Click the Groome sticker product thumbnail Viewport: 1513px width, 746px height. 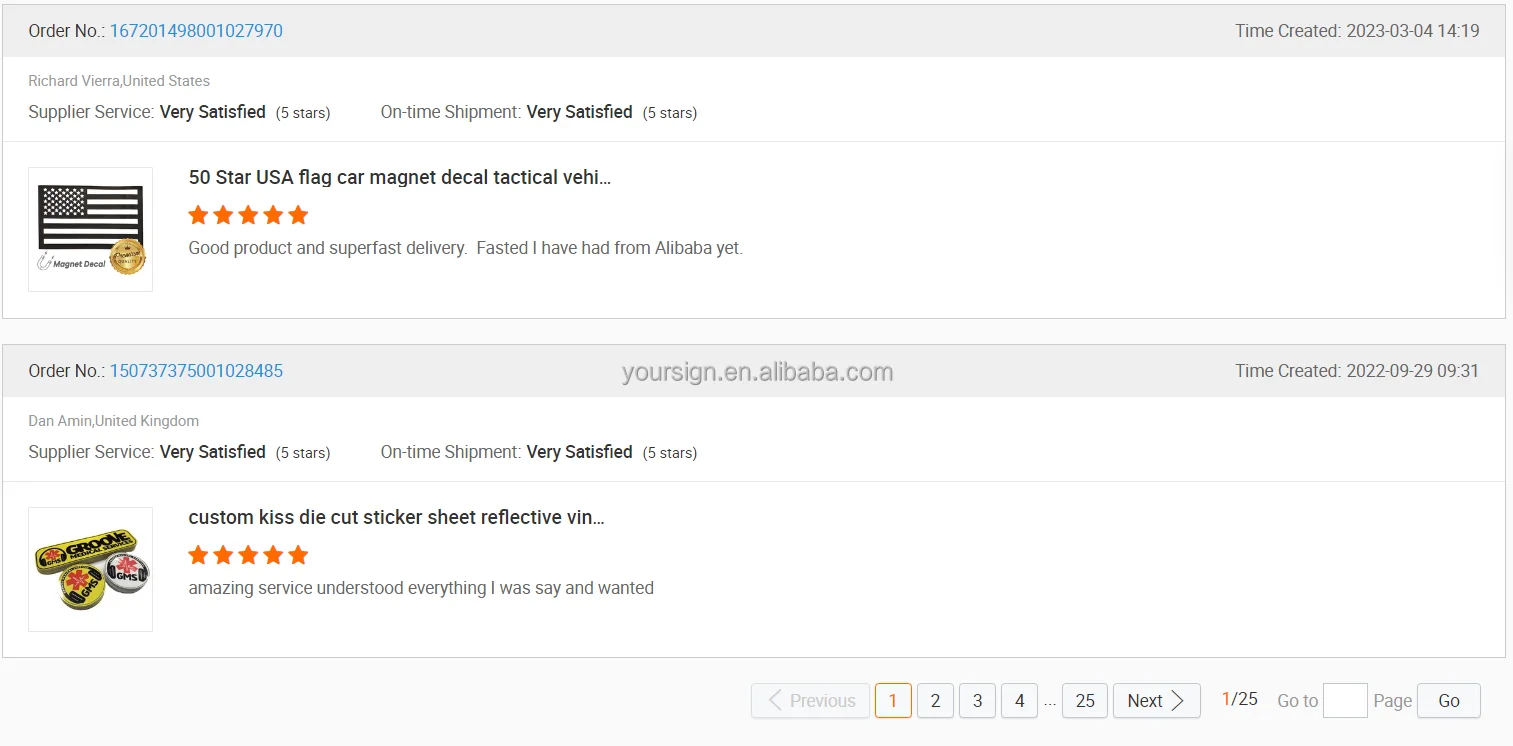point(91,570)
